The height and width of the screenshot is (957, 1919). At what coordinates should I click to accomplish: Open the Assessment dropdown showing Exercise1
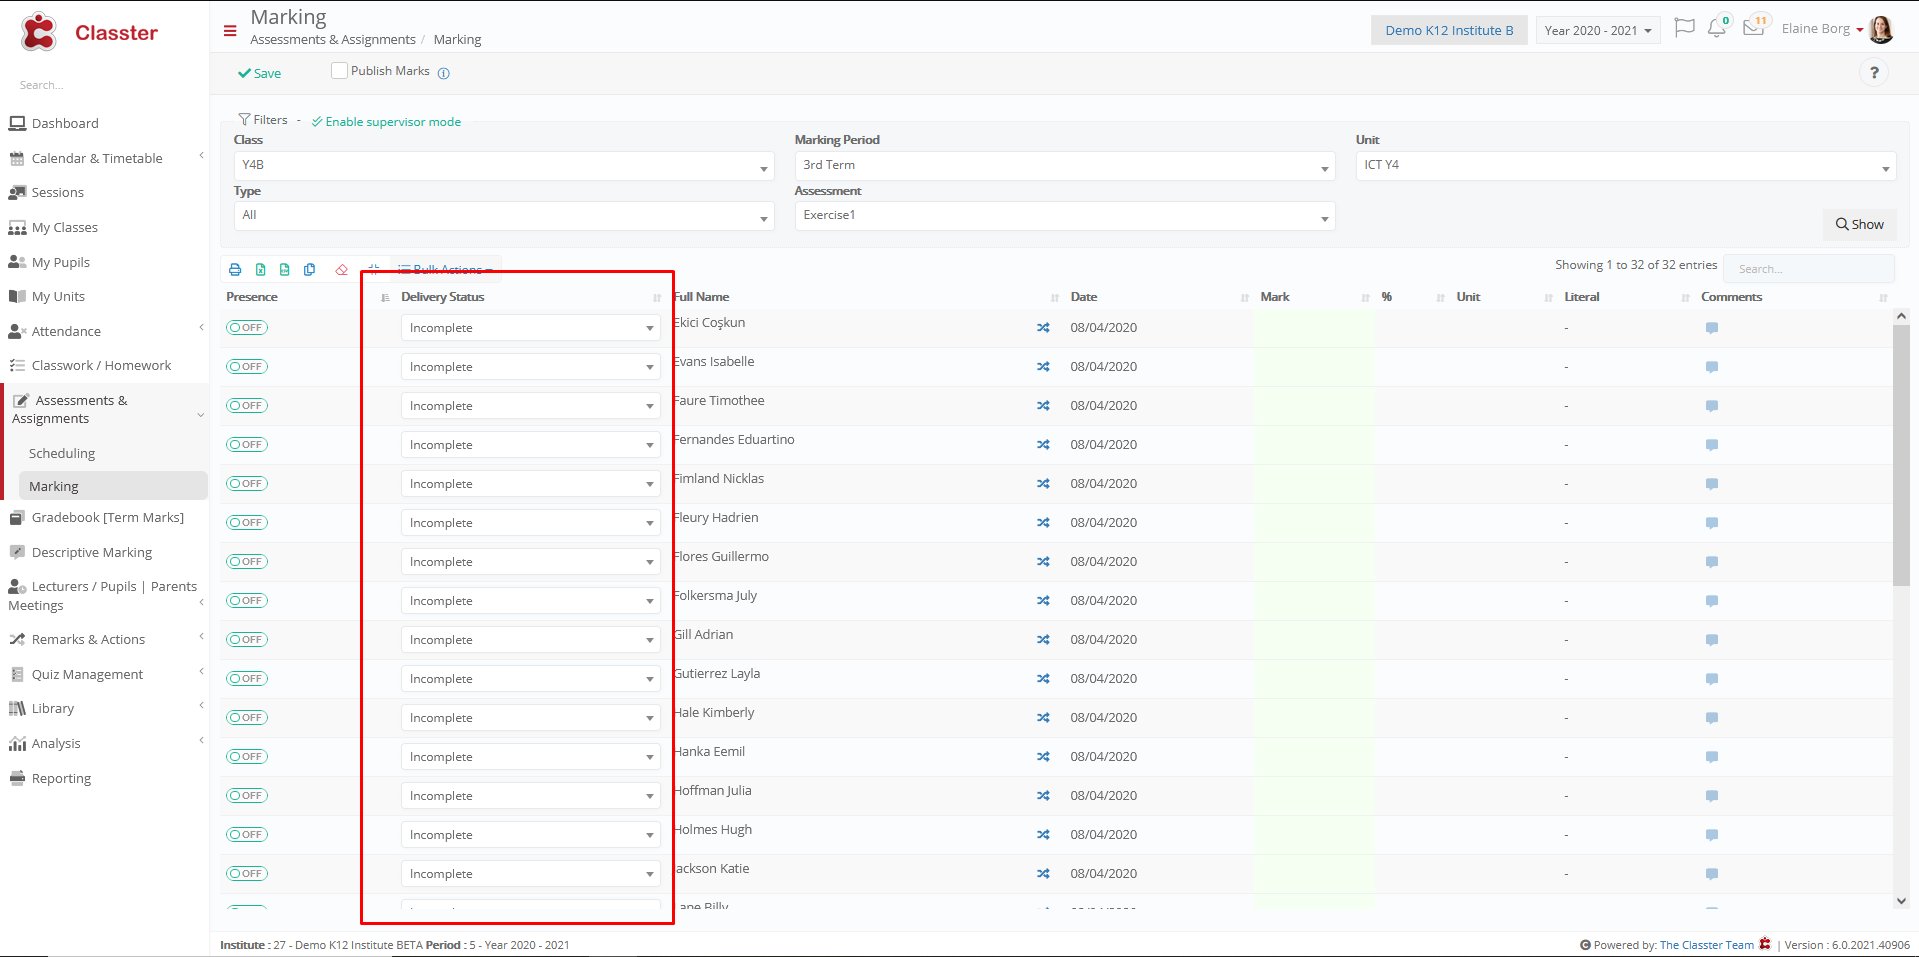(1065, 216)
